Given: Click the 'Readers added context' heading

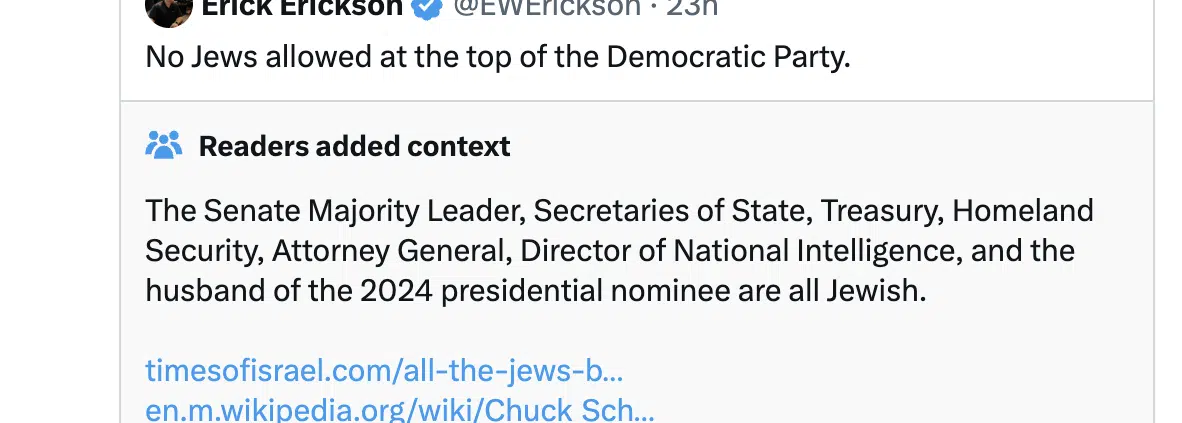Looking at the screenshot, I should pyautogui.click(x=354, y=146).
